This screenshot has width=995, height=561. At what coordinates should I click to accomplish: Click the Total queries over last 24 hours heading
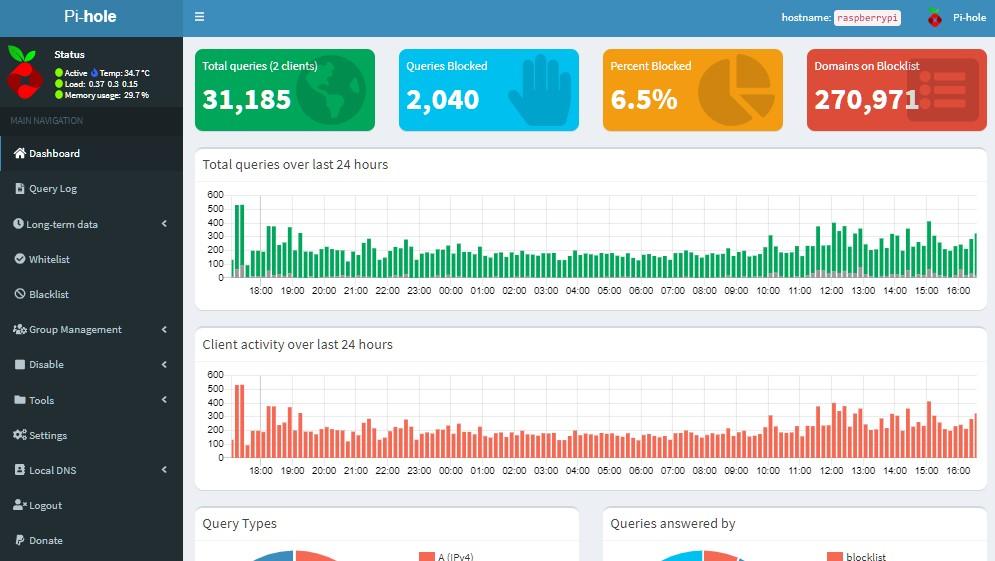[295, 164]
